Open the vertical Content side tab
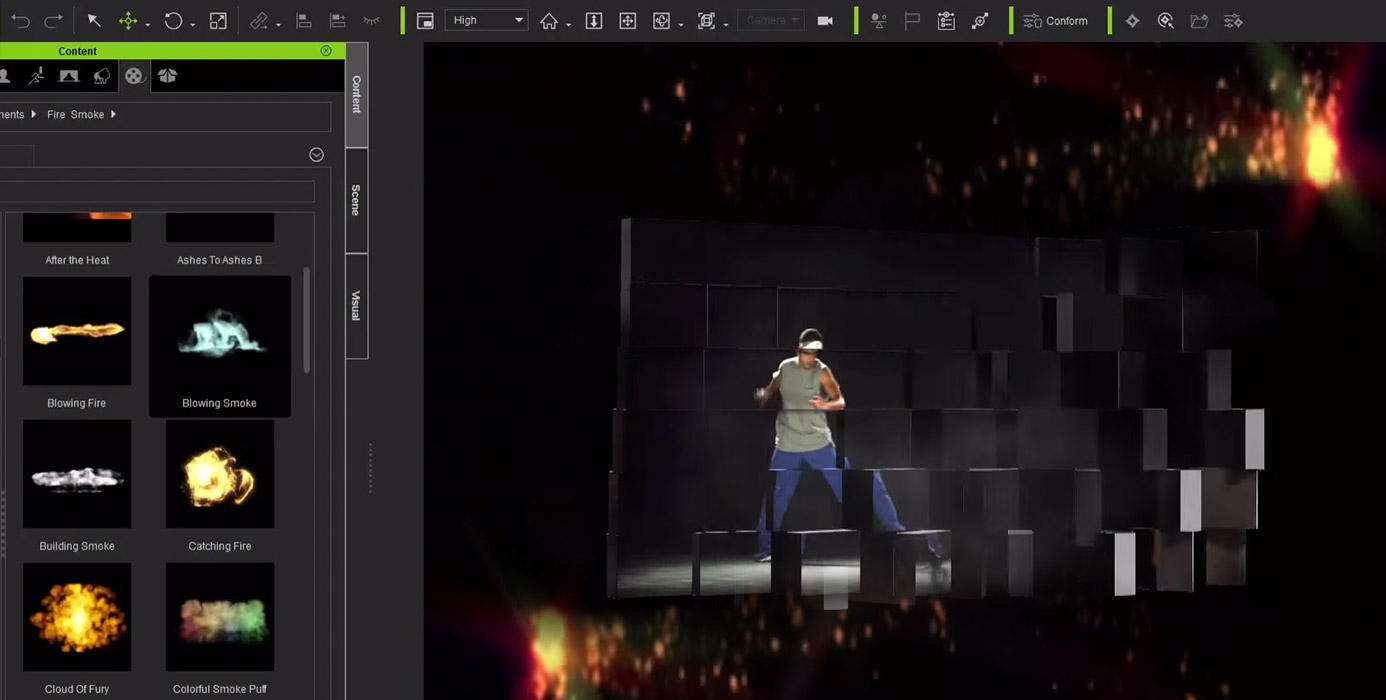The height and width of the screenshot is (700, 1386). coord(356,94)
